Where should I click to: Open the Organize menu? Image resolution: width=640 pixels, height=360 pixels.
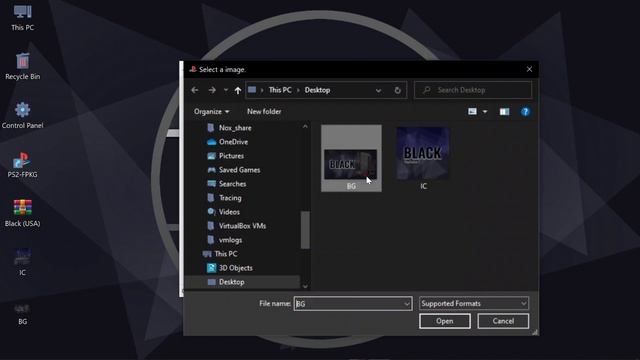point(211,111)
